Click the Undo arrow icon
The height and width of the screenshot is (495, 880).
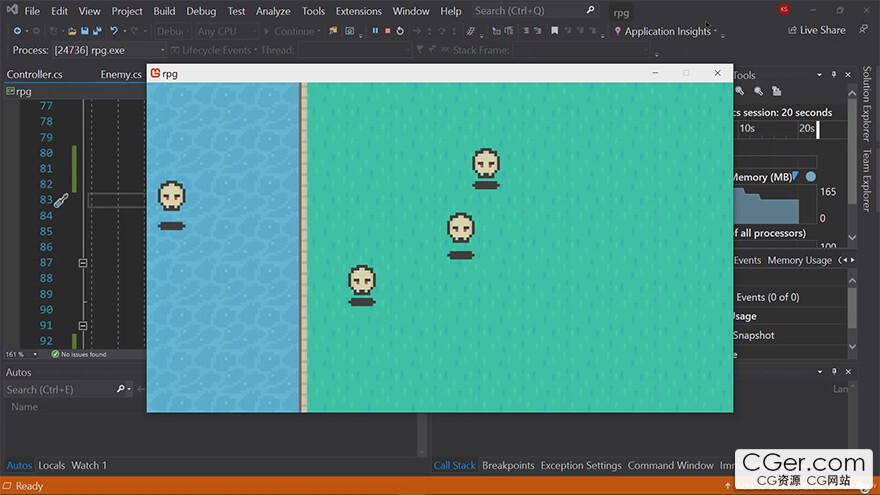click(113, 31)
